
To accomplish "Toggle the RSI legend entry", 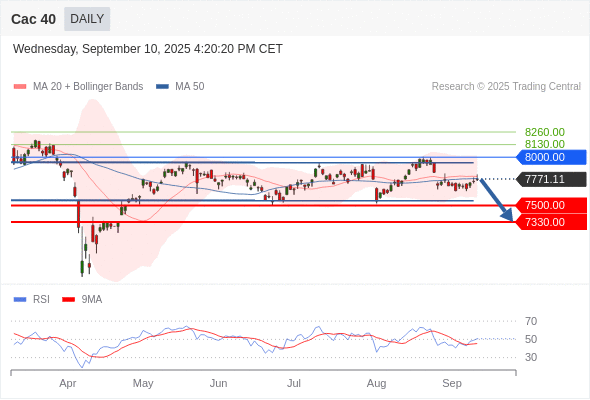I will point(32,300).
